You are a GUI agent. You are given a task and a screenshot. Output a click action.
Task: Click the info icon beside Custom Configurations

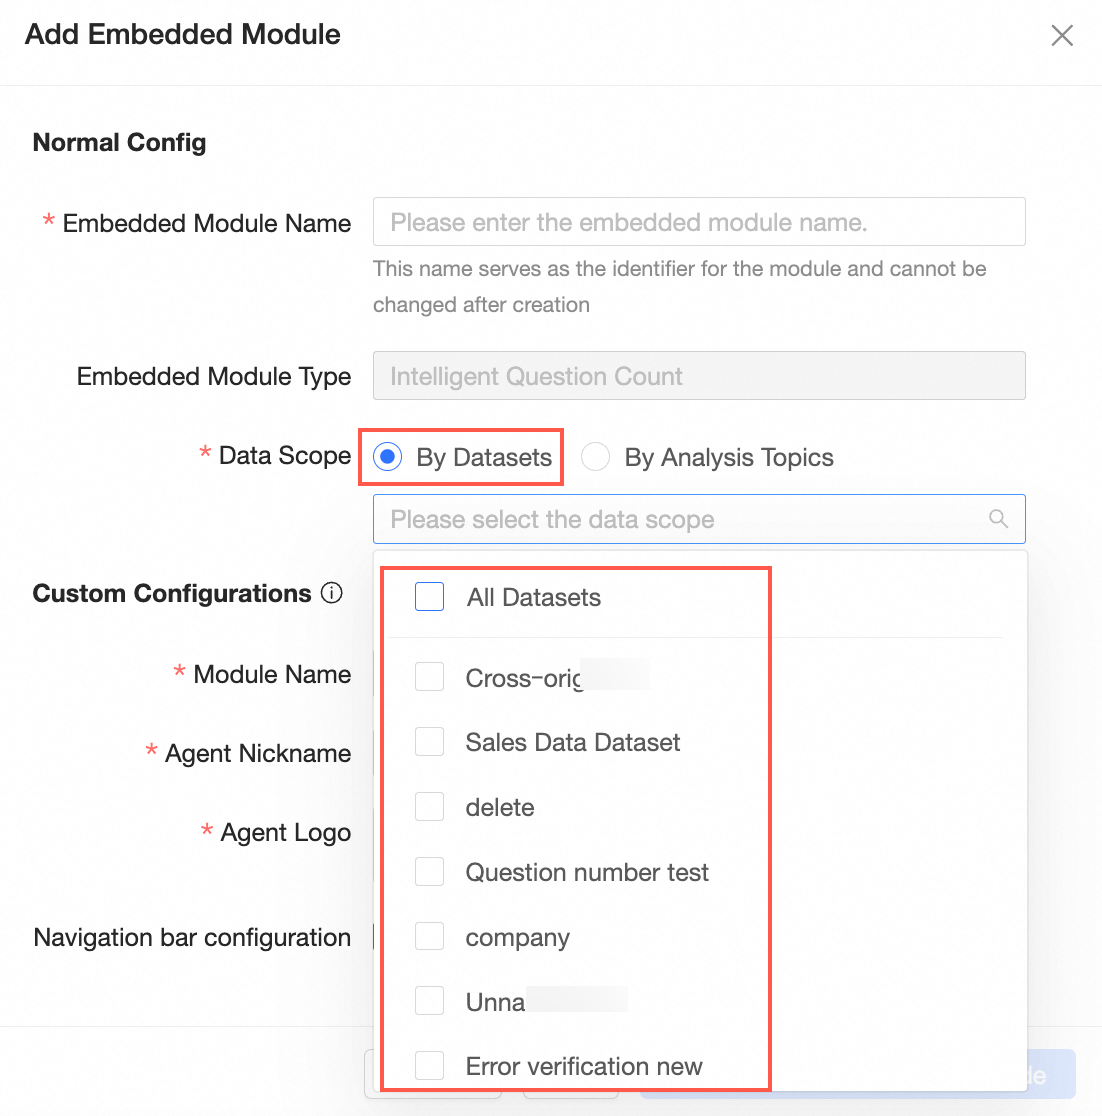click(x=331, y=593)
